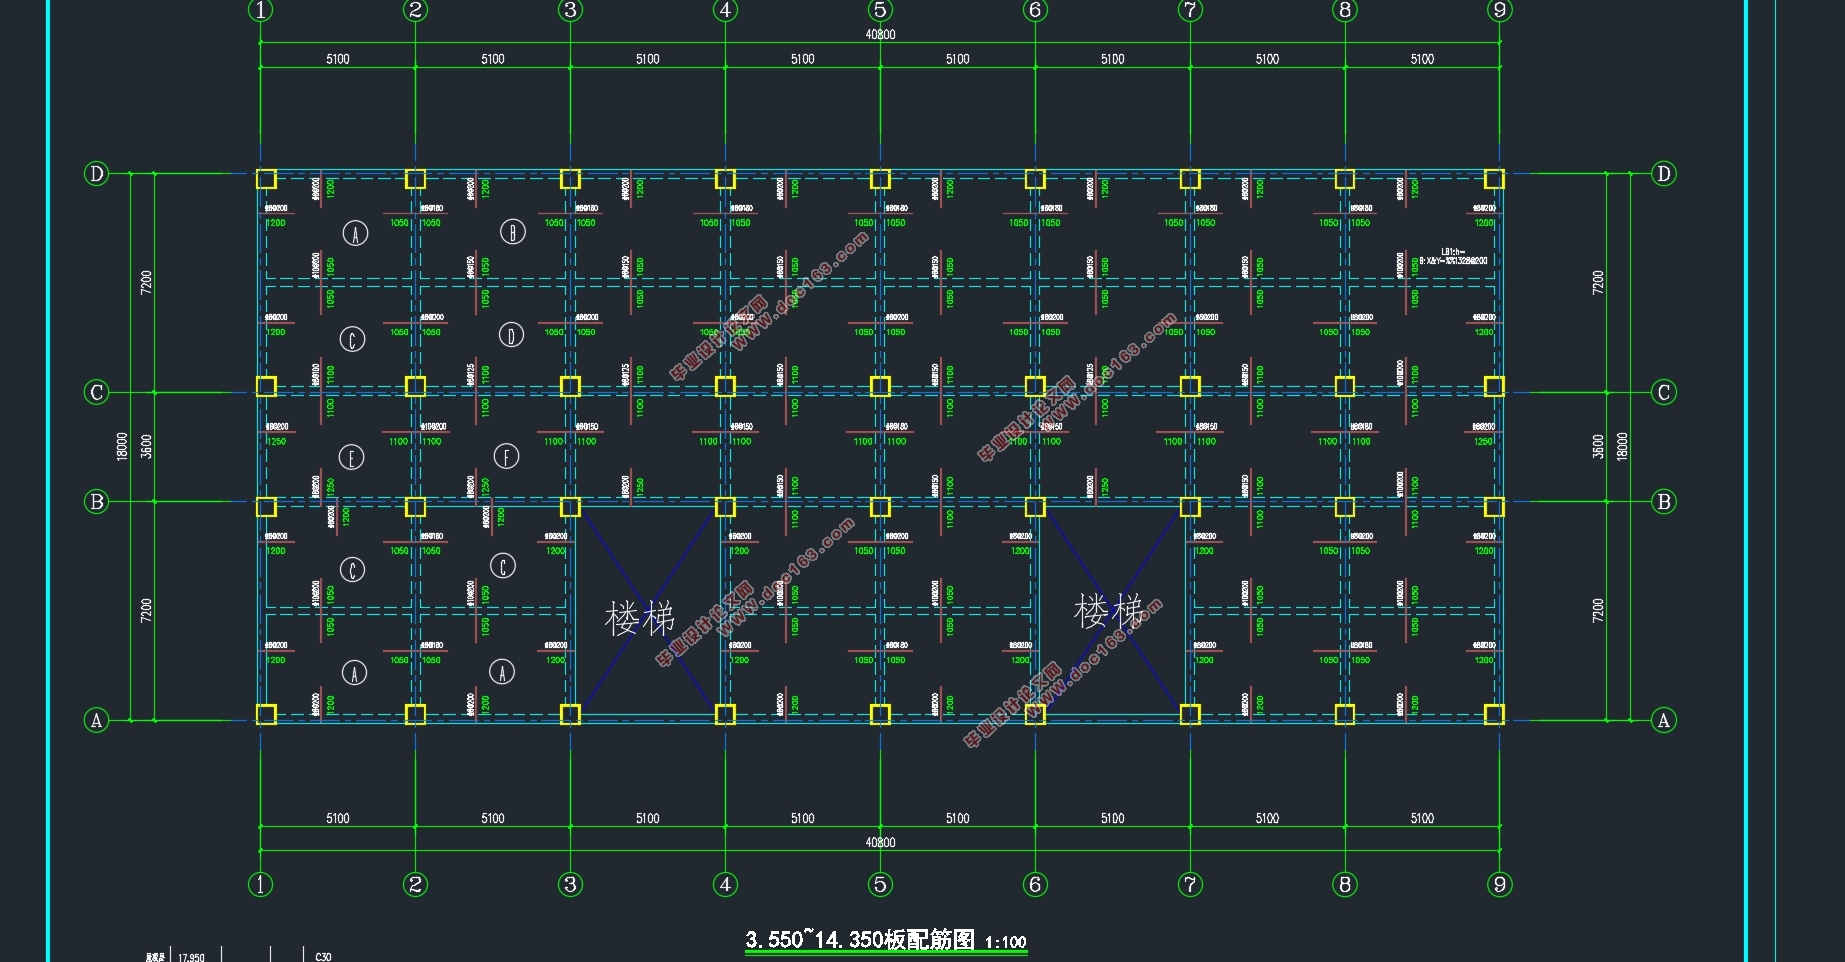This screenshot has width=1845, height=962.
Task: Pick the right-side axis bubble C
Action: click(1664, 392)
